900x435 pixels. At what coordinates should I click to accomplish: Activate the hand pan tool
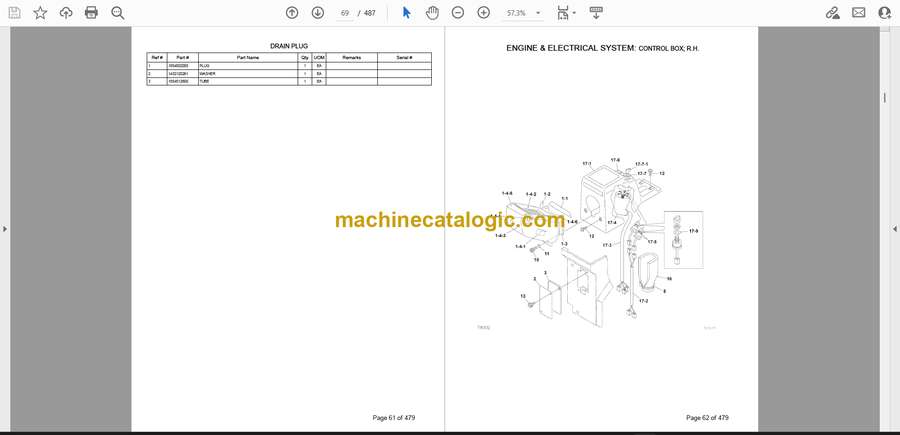432,13
